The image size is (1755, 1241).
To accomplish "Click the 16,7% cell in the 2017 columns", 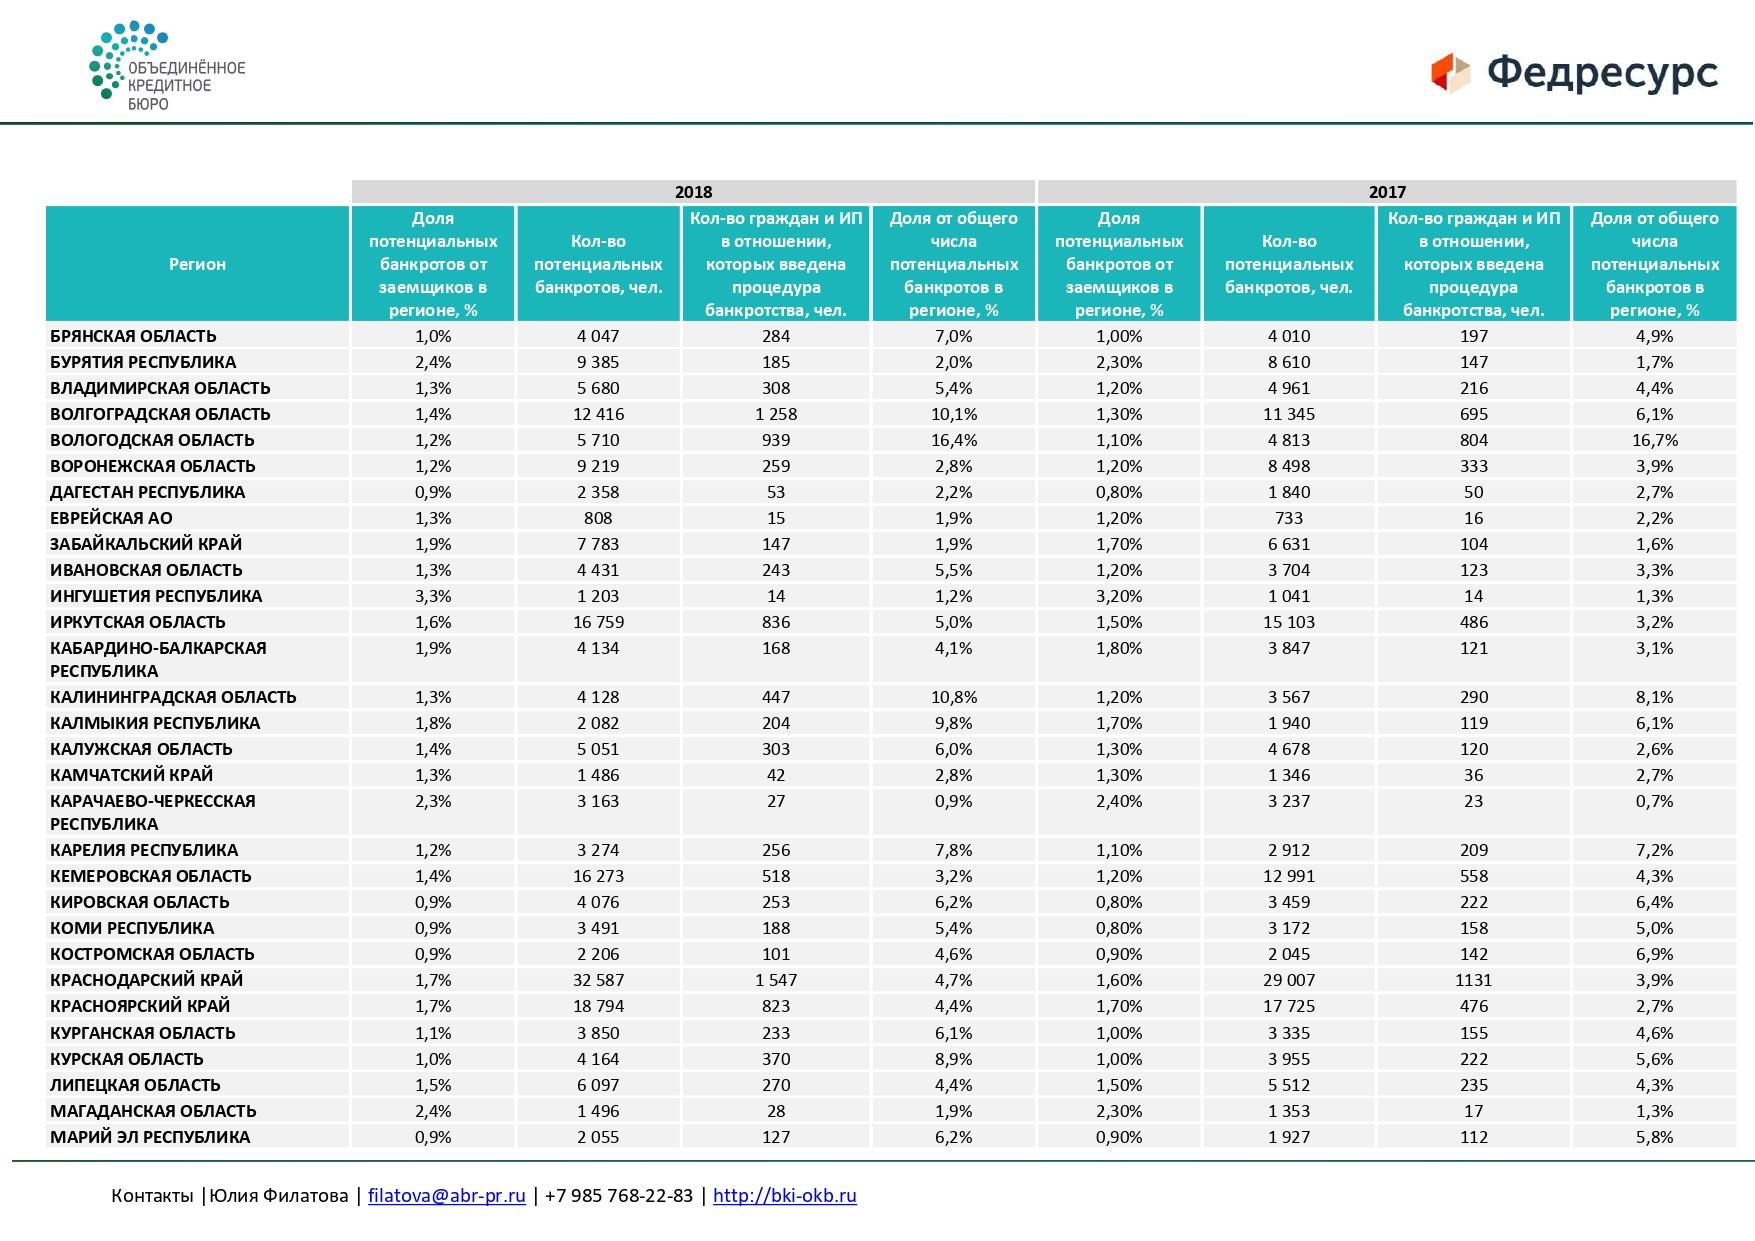I will click(1655, 440).
